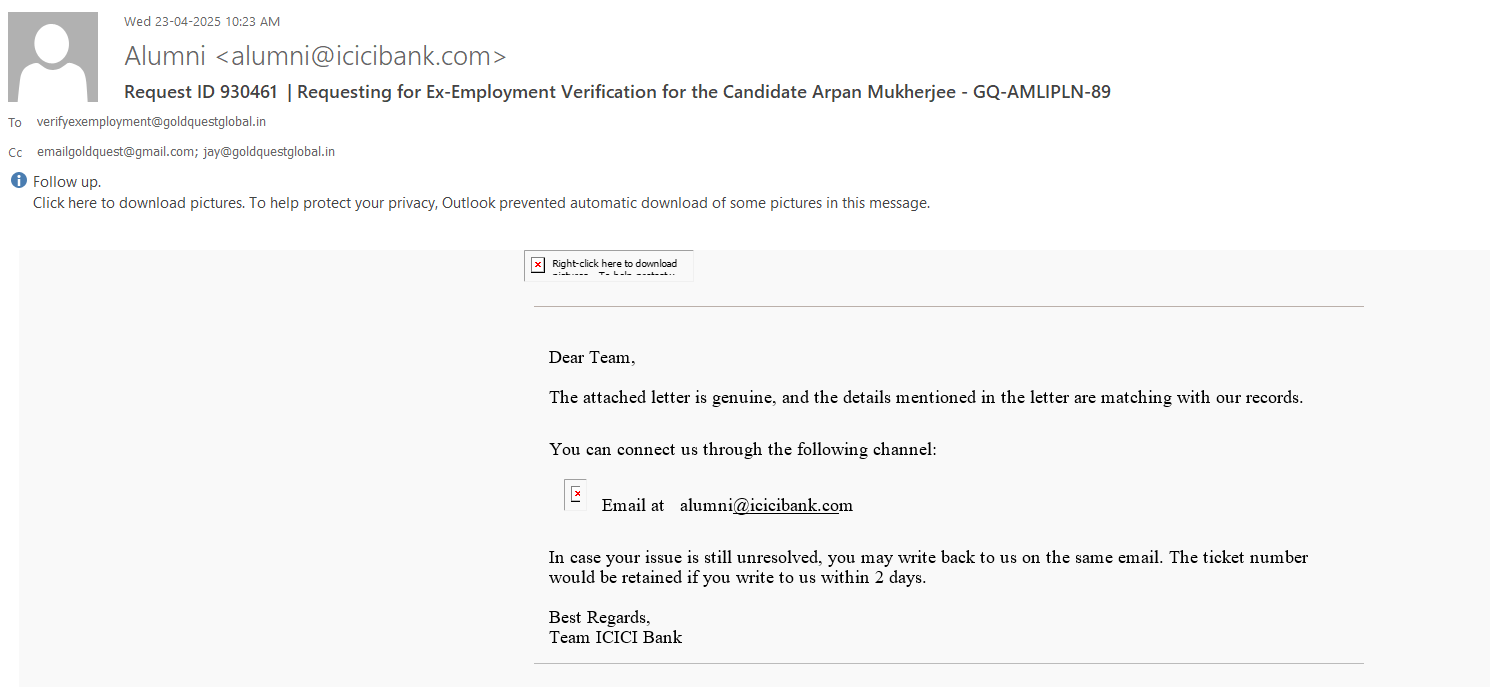Select Cc recipient emailgoldquest@gmail.com
Viewport: 1490px width, 687px height.
115,152
